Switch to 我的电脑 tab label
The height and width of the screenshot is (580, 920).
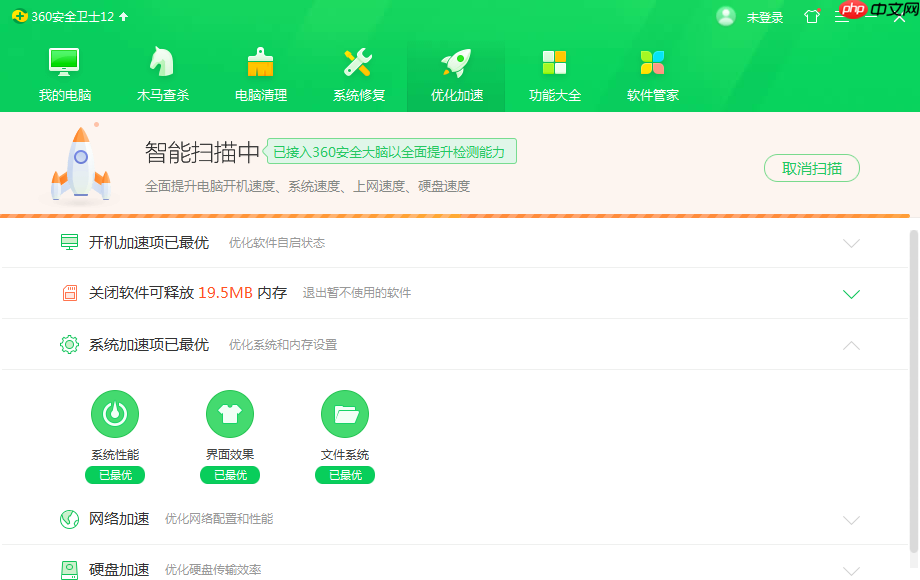[x=65, y=95]
